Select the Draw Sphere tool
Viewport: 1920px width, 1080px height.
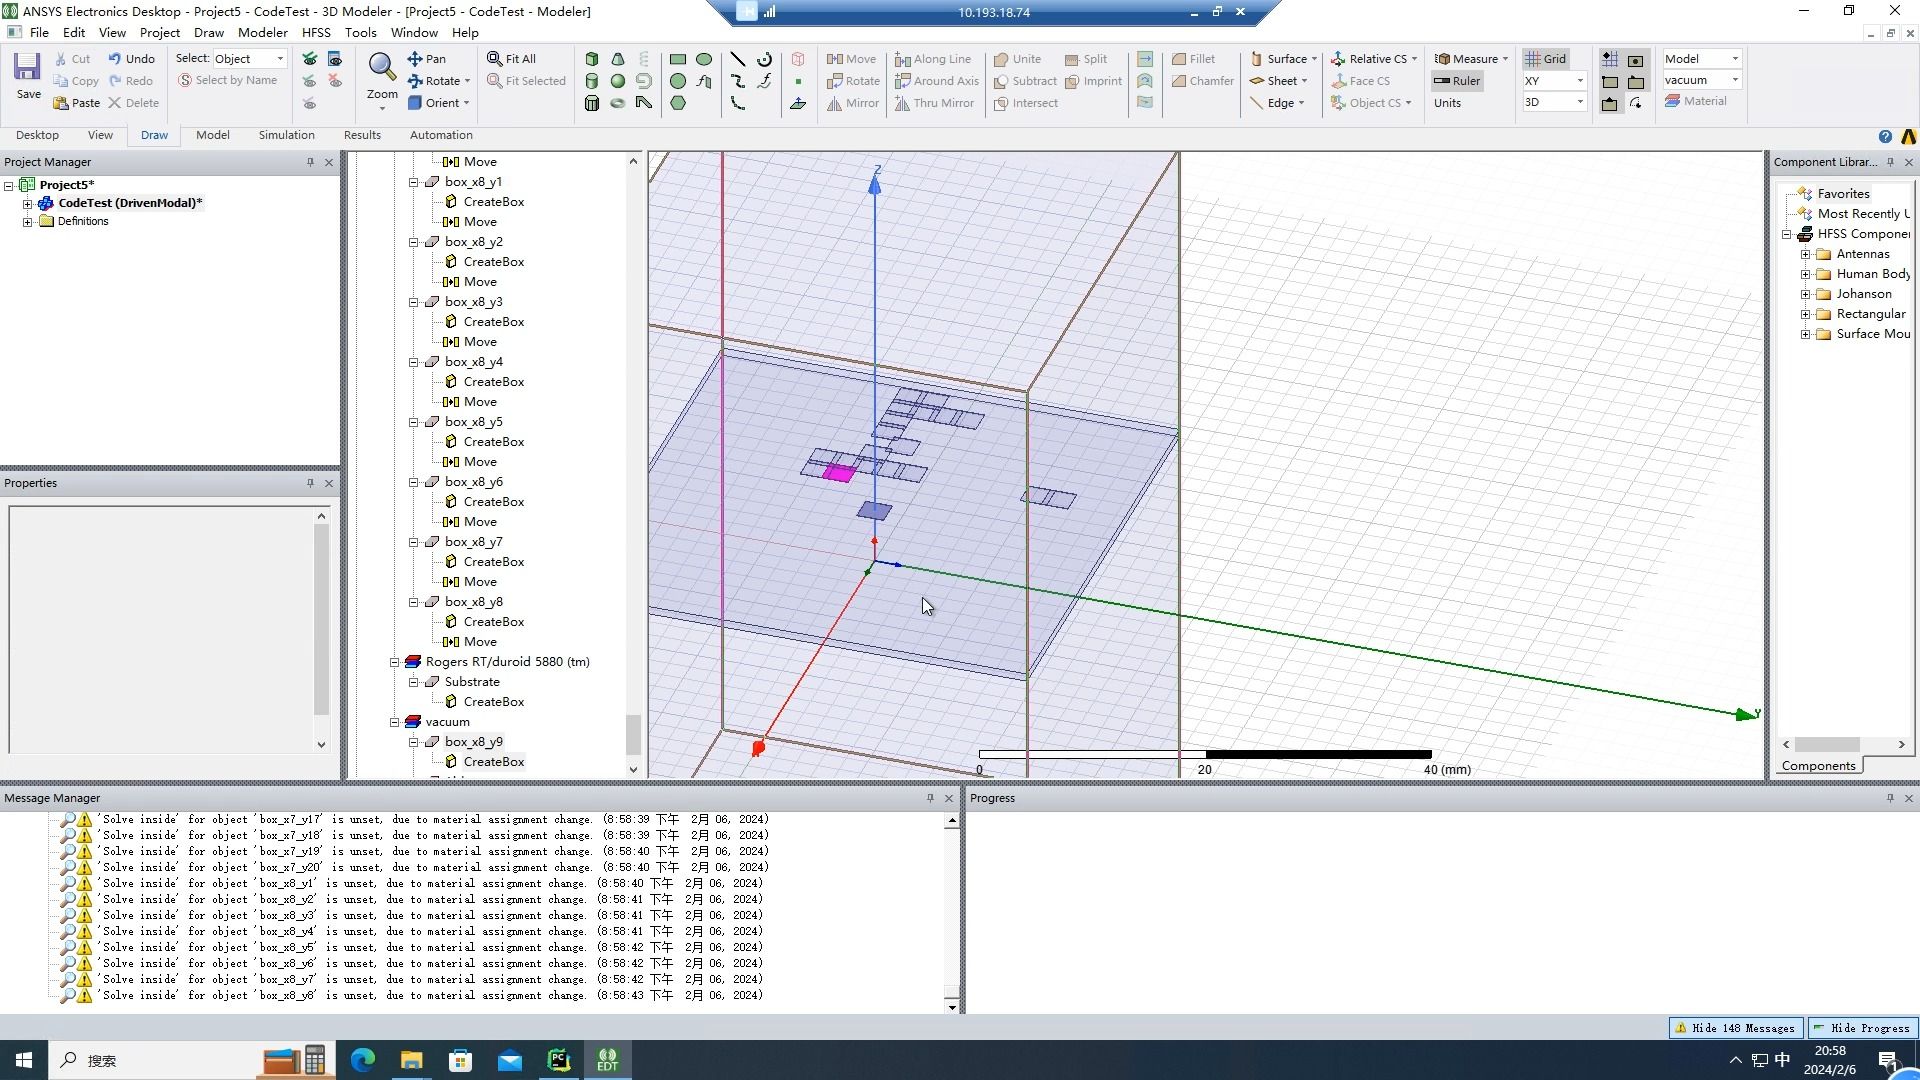[x=618, y=81]
